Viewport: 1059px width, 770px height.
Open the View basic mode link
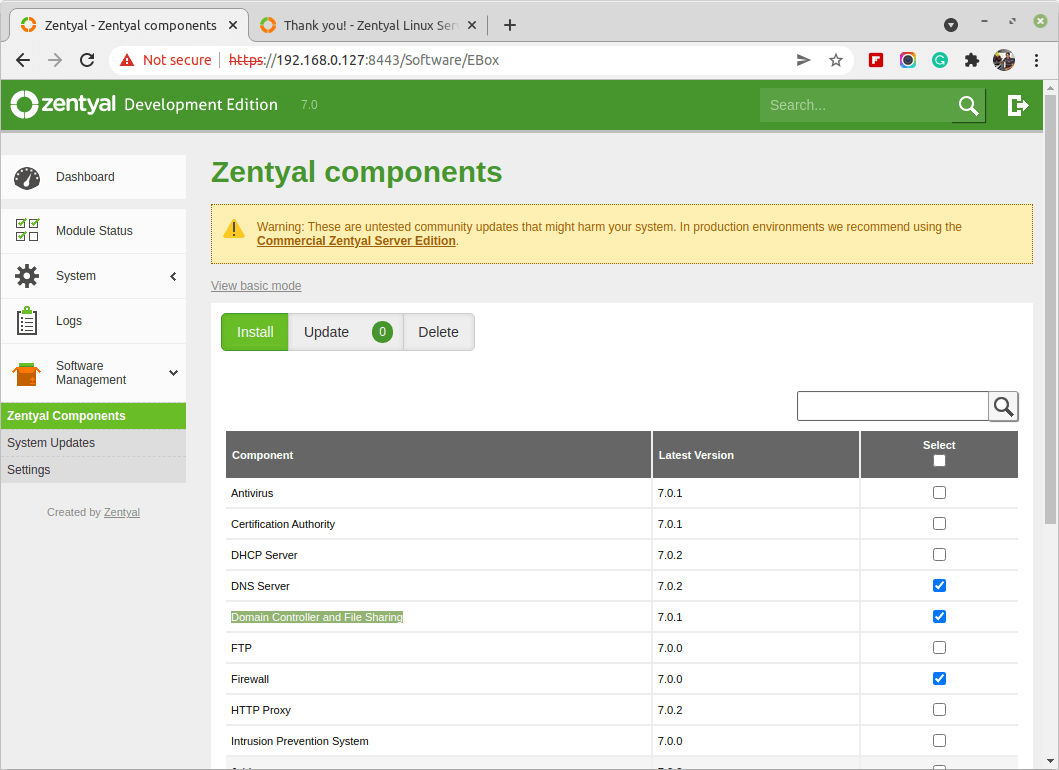(256, 286)
